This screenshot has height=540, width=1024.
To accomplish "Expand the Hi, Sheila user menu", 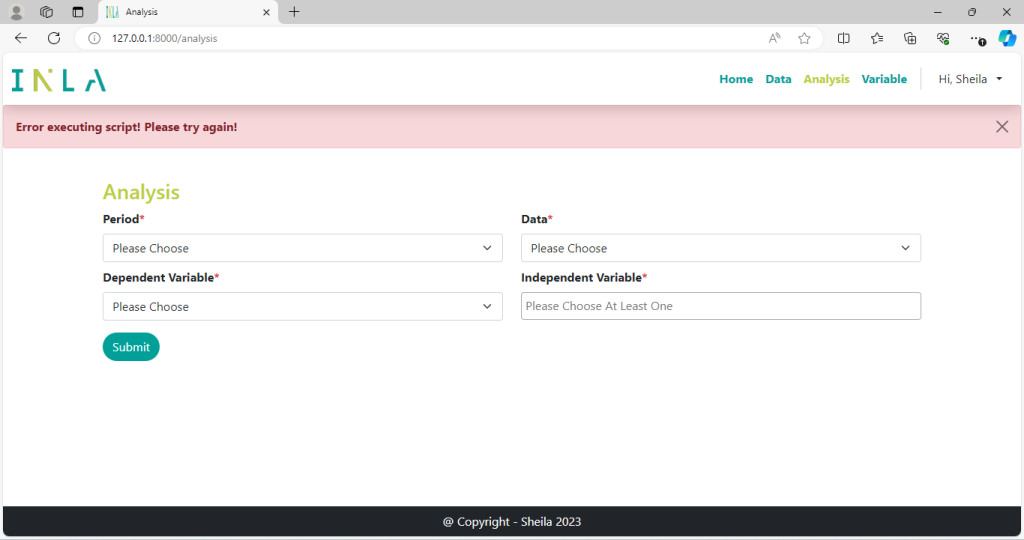I will (x=970, y=79).
